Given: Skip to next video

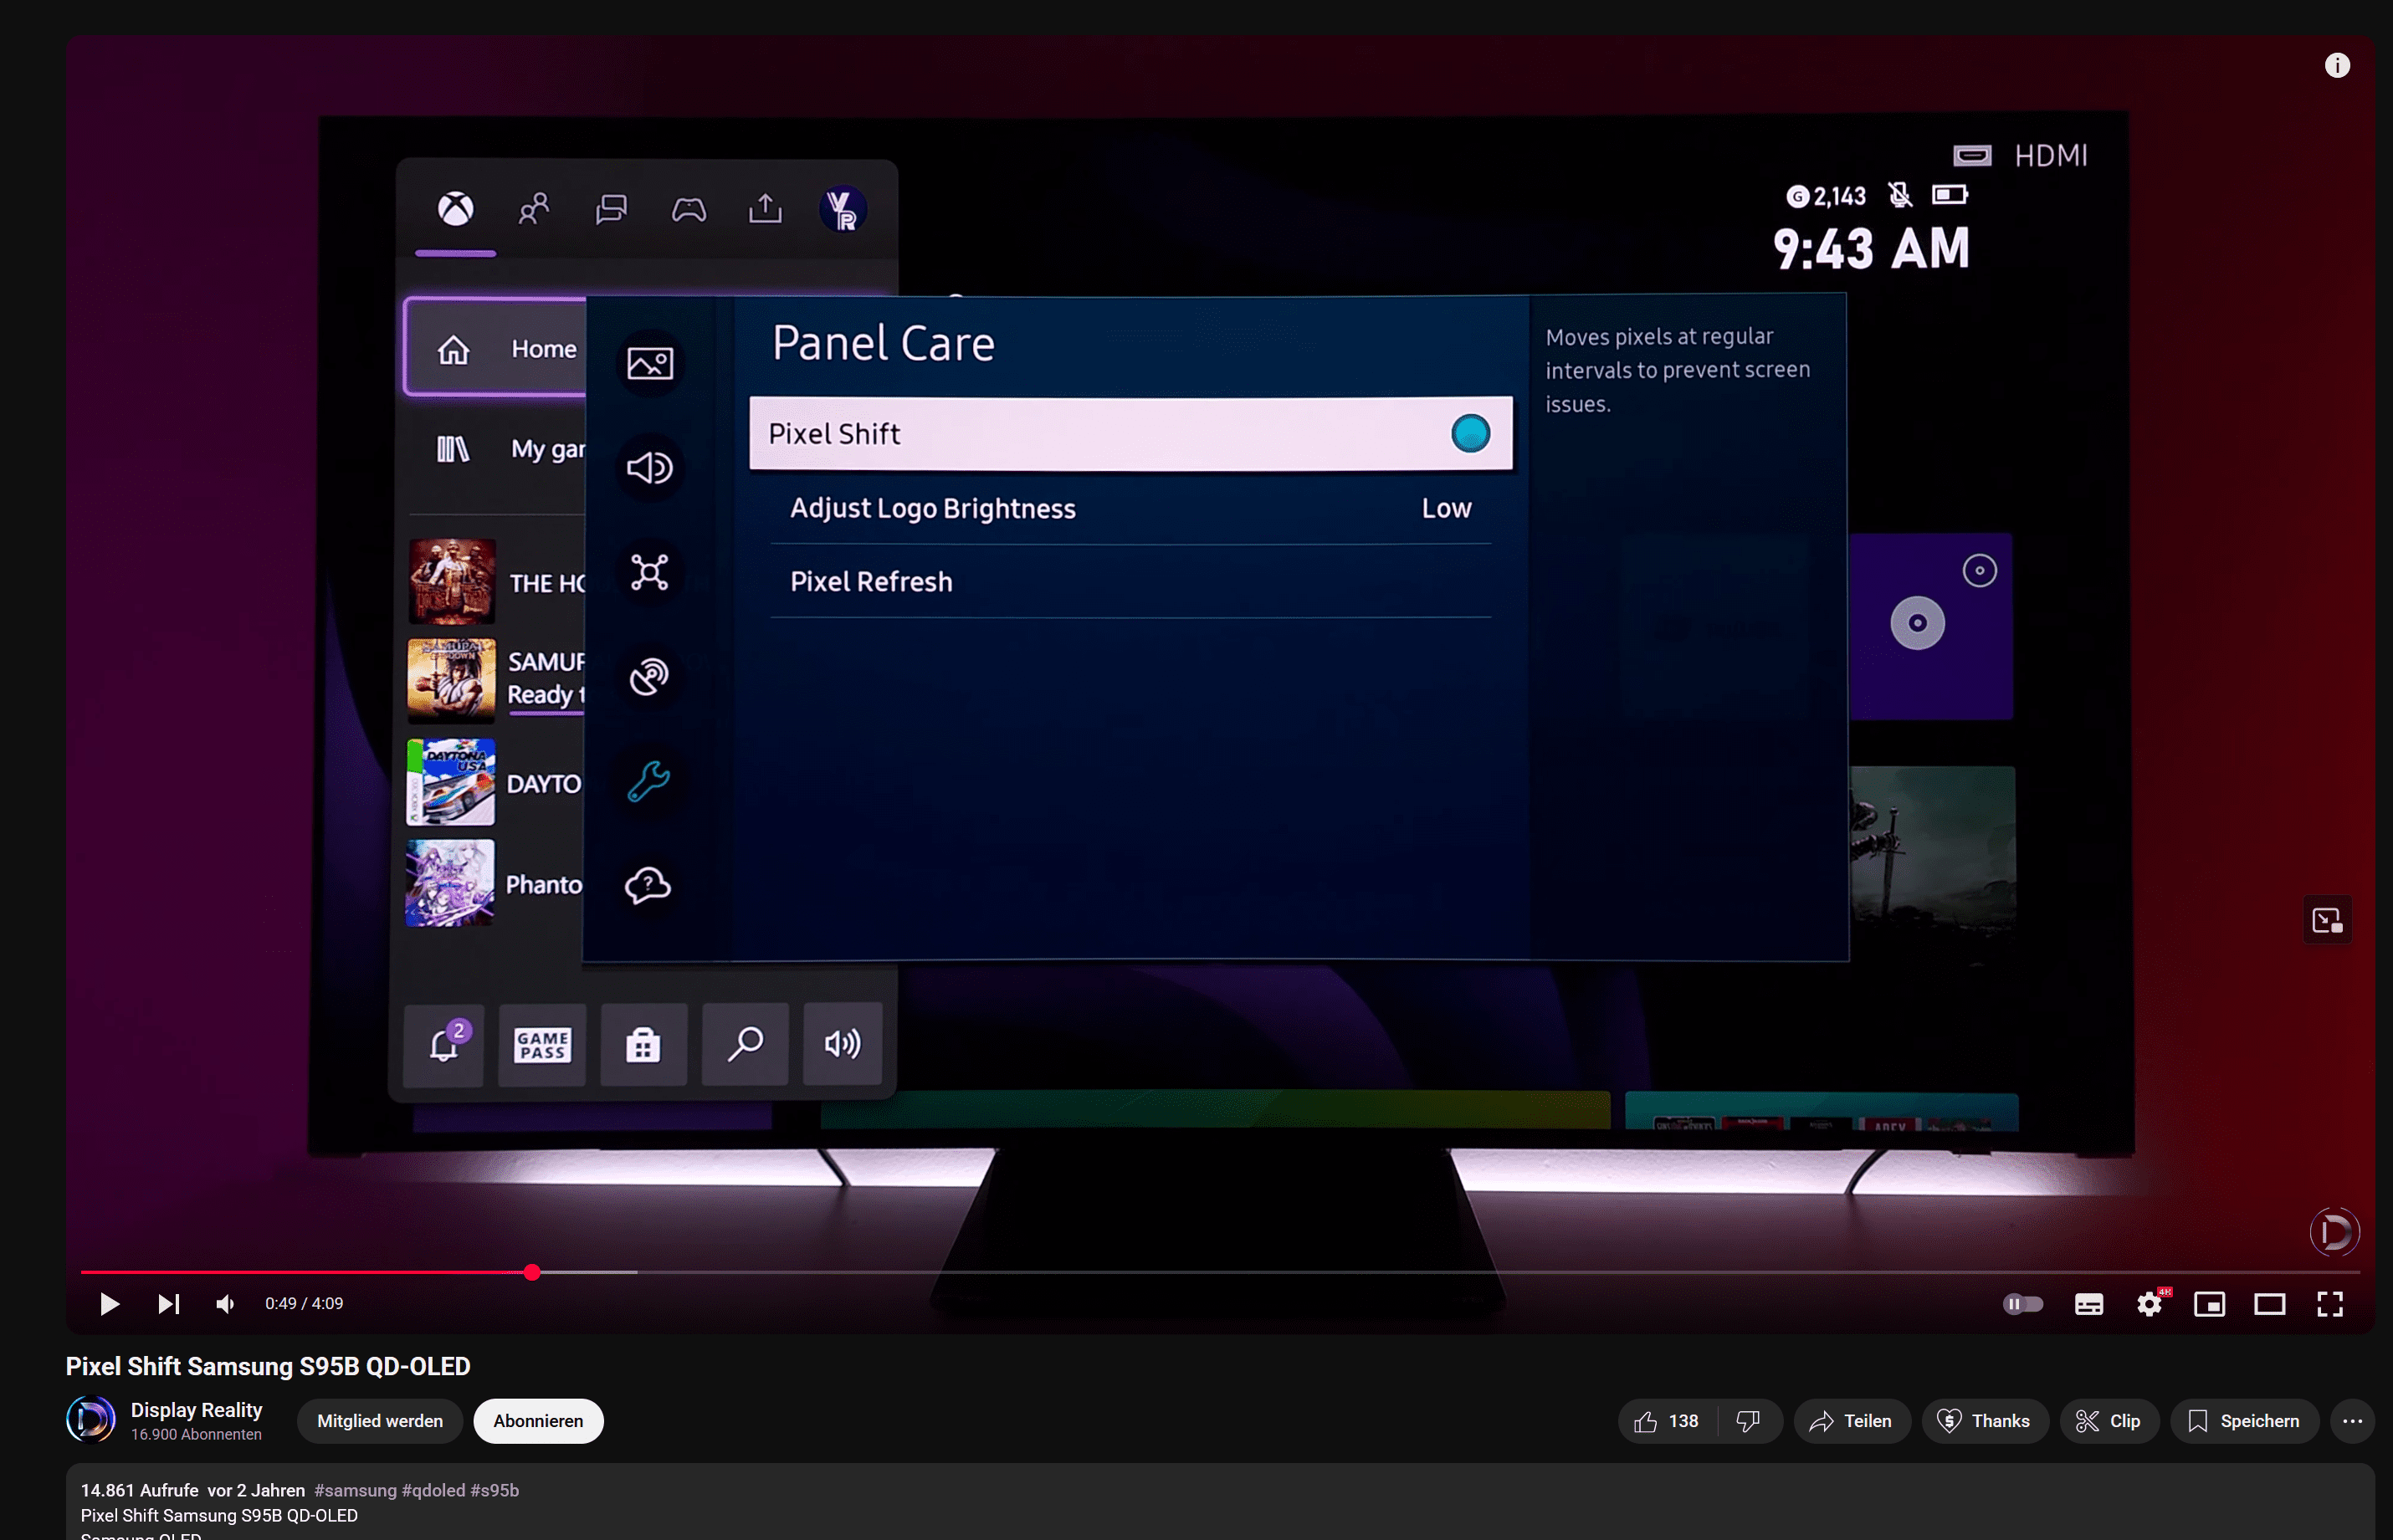Looking at the screenshot, I should 169,1303.
